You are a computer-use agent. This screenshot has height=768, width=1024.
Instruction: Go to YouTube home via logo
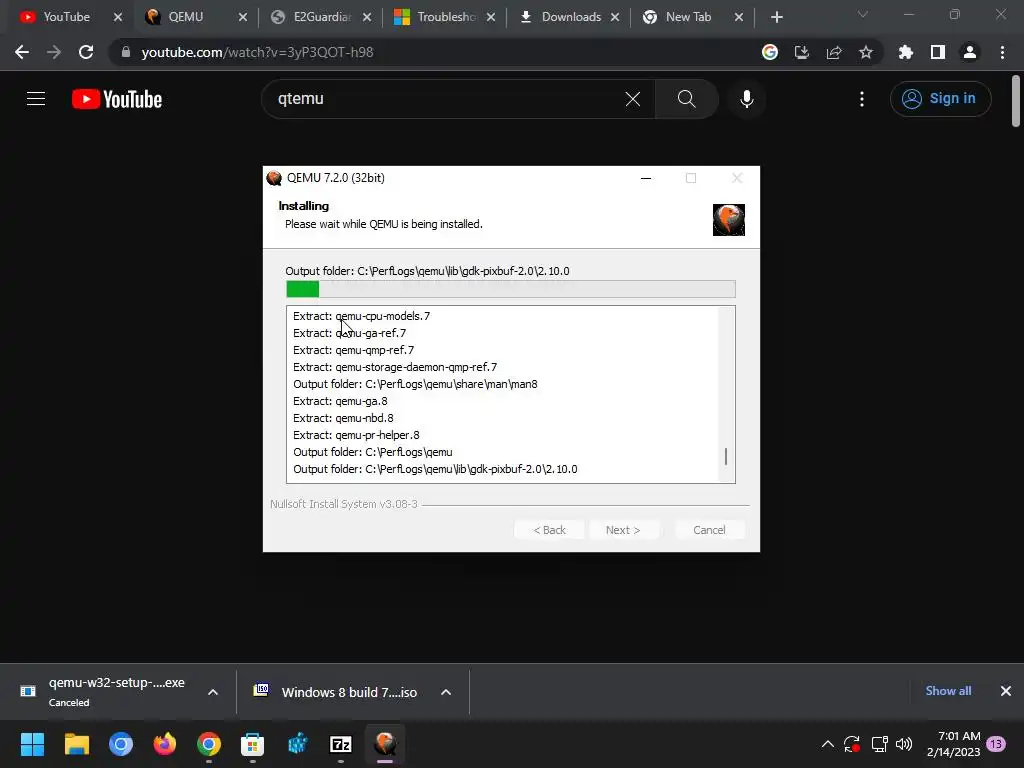pos(117,99)
